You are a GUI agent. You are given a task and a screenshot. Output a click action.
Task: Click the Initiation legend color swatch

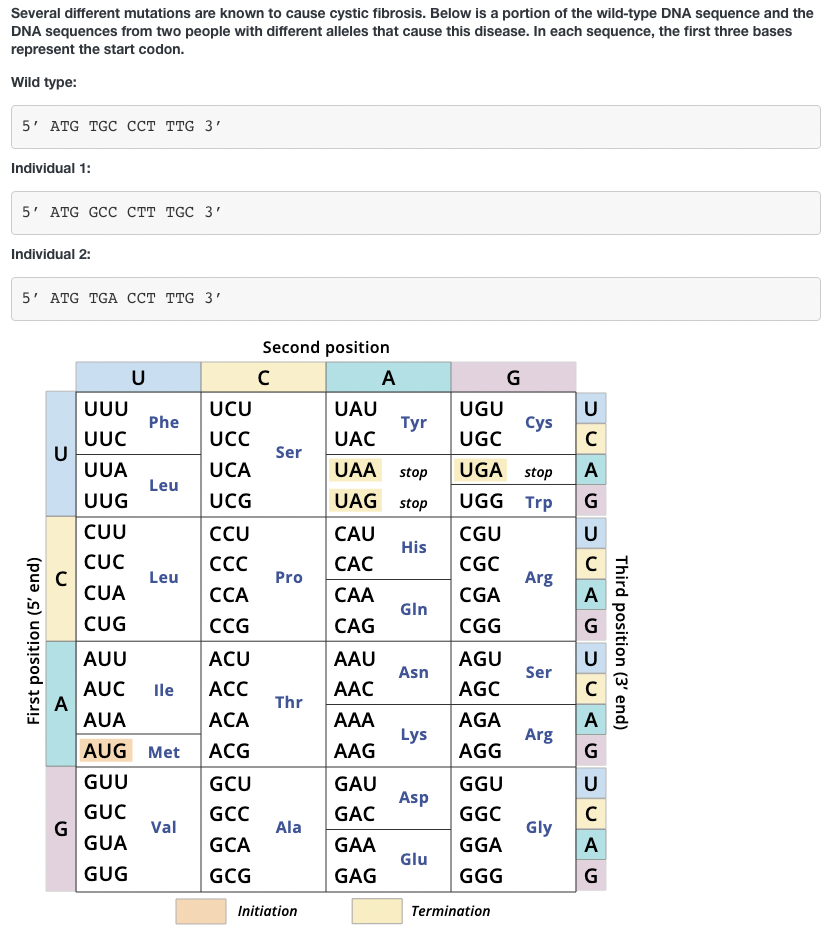coord(200,911)
